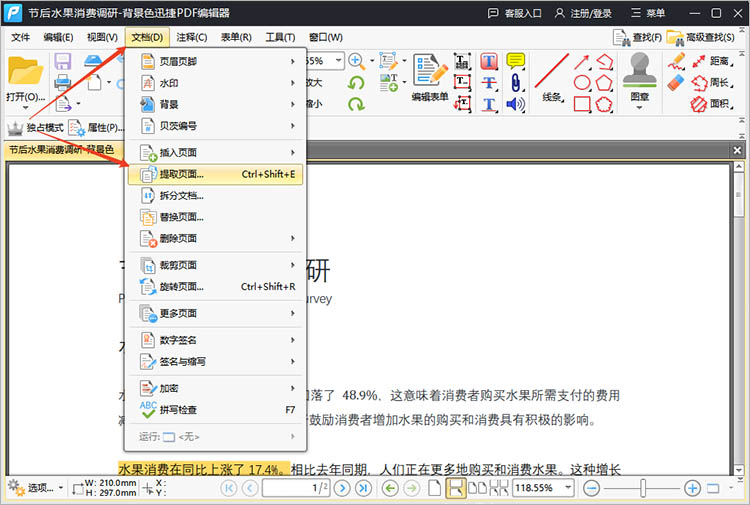Click the rotate counterclockwise green arrow
This screenshot has height=505, width=750.
coord(356,83)
